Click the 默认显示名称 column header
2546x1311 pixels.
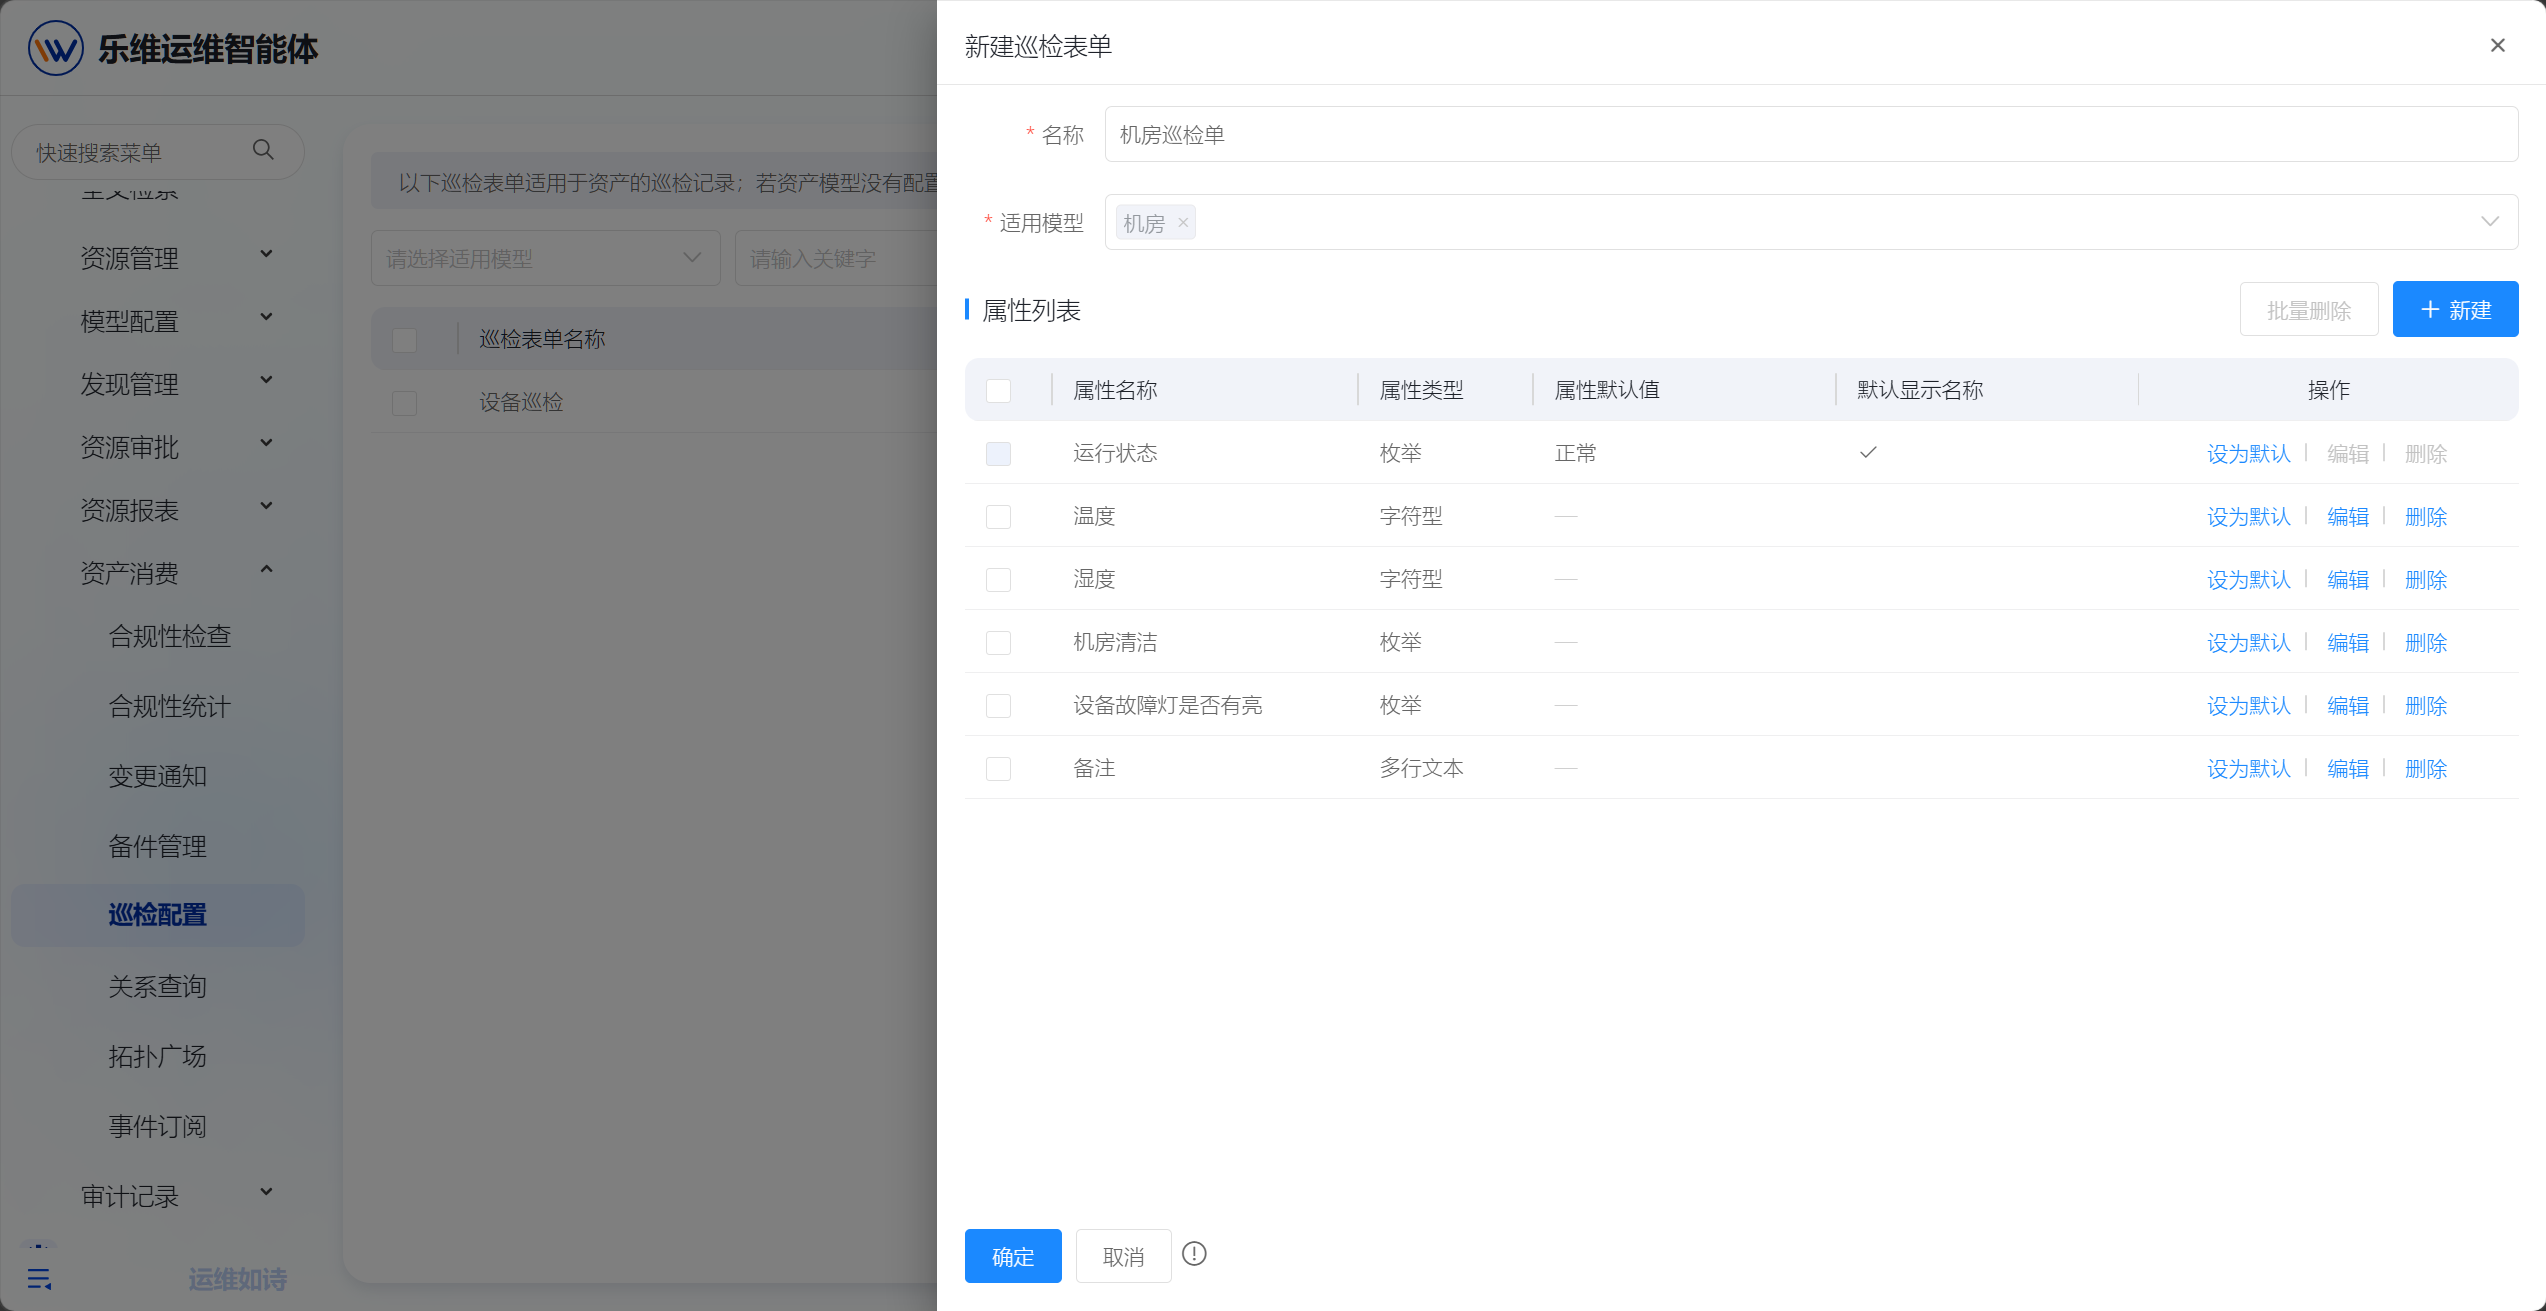click(1920, 390)
